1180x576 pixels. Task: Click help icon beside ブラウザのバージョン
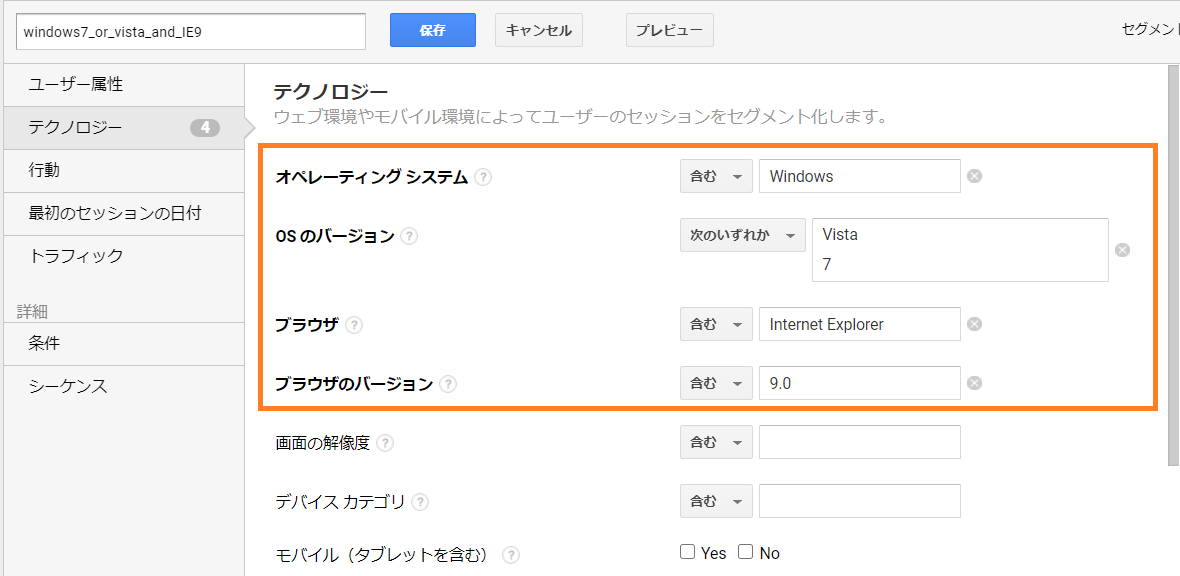448,384
